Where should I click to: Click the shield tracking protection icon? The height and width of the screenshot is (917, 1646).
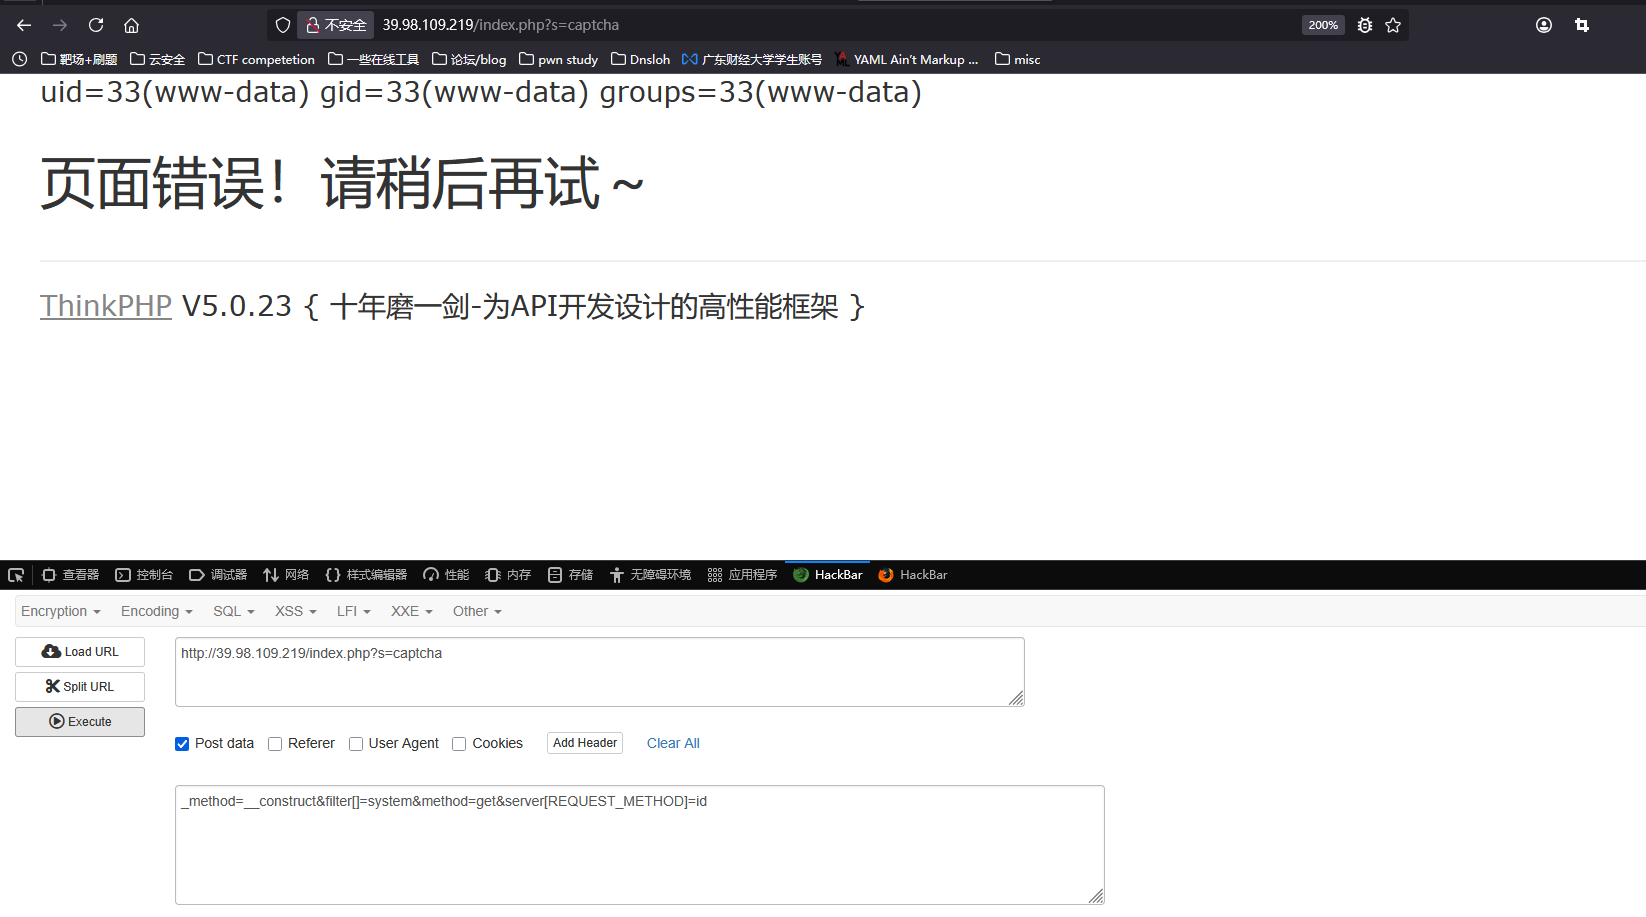[283, 25]
